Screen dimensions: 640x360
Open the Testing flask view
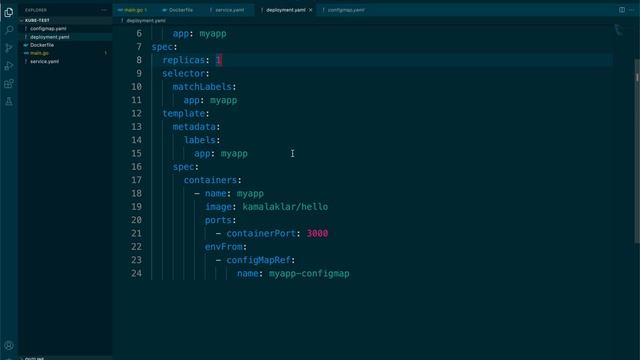9,101
